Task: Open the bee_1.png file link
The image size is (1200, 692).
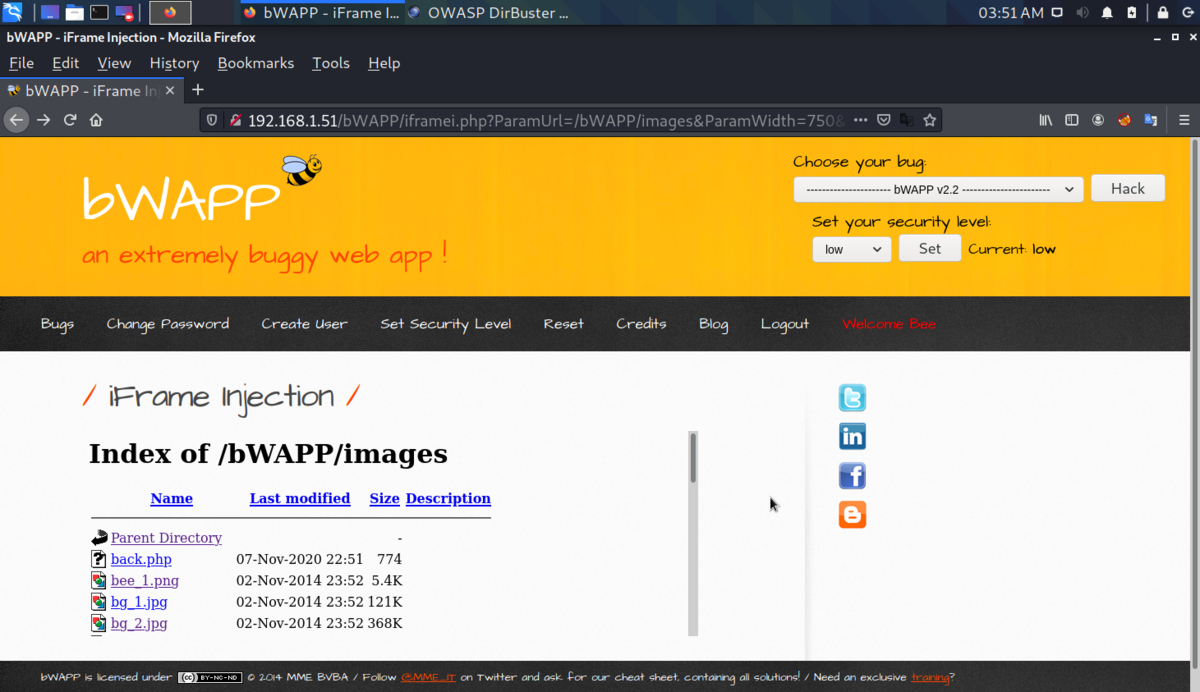Action: 145,581
